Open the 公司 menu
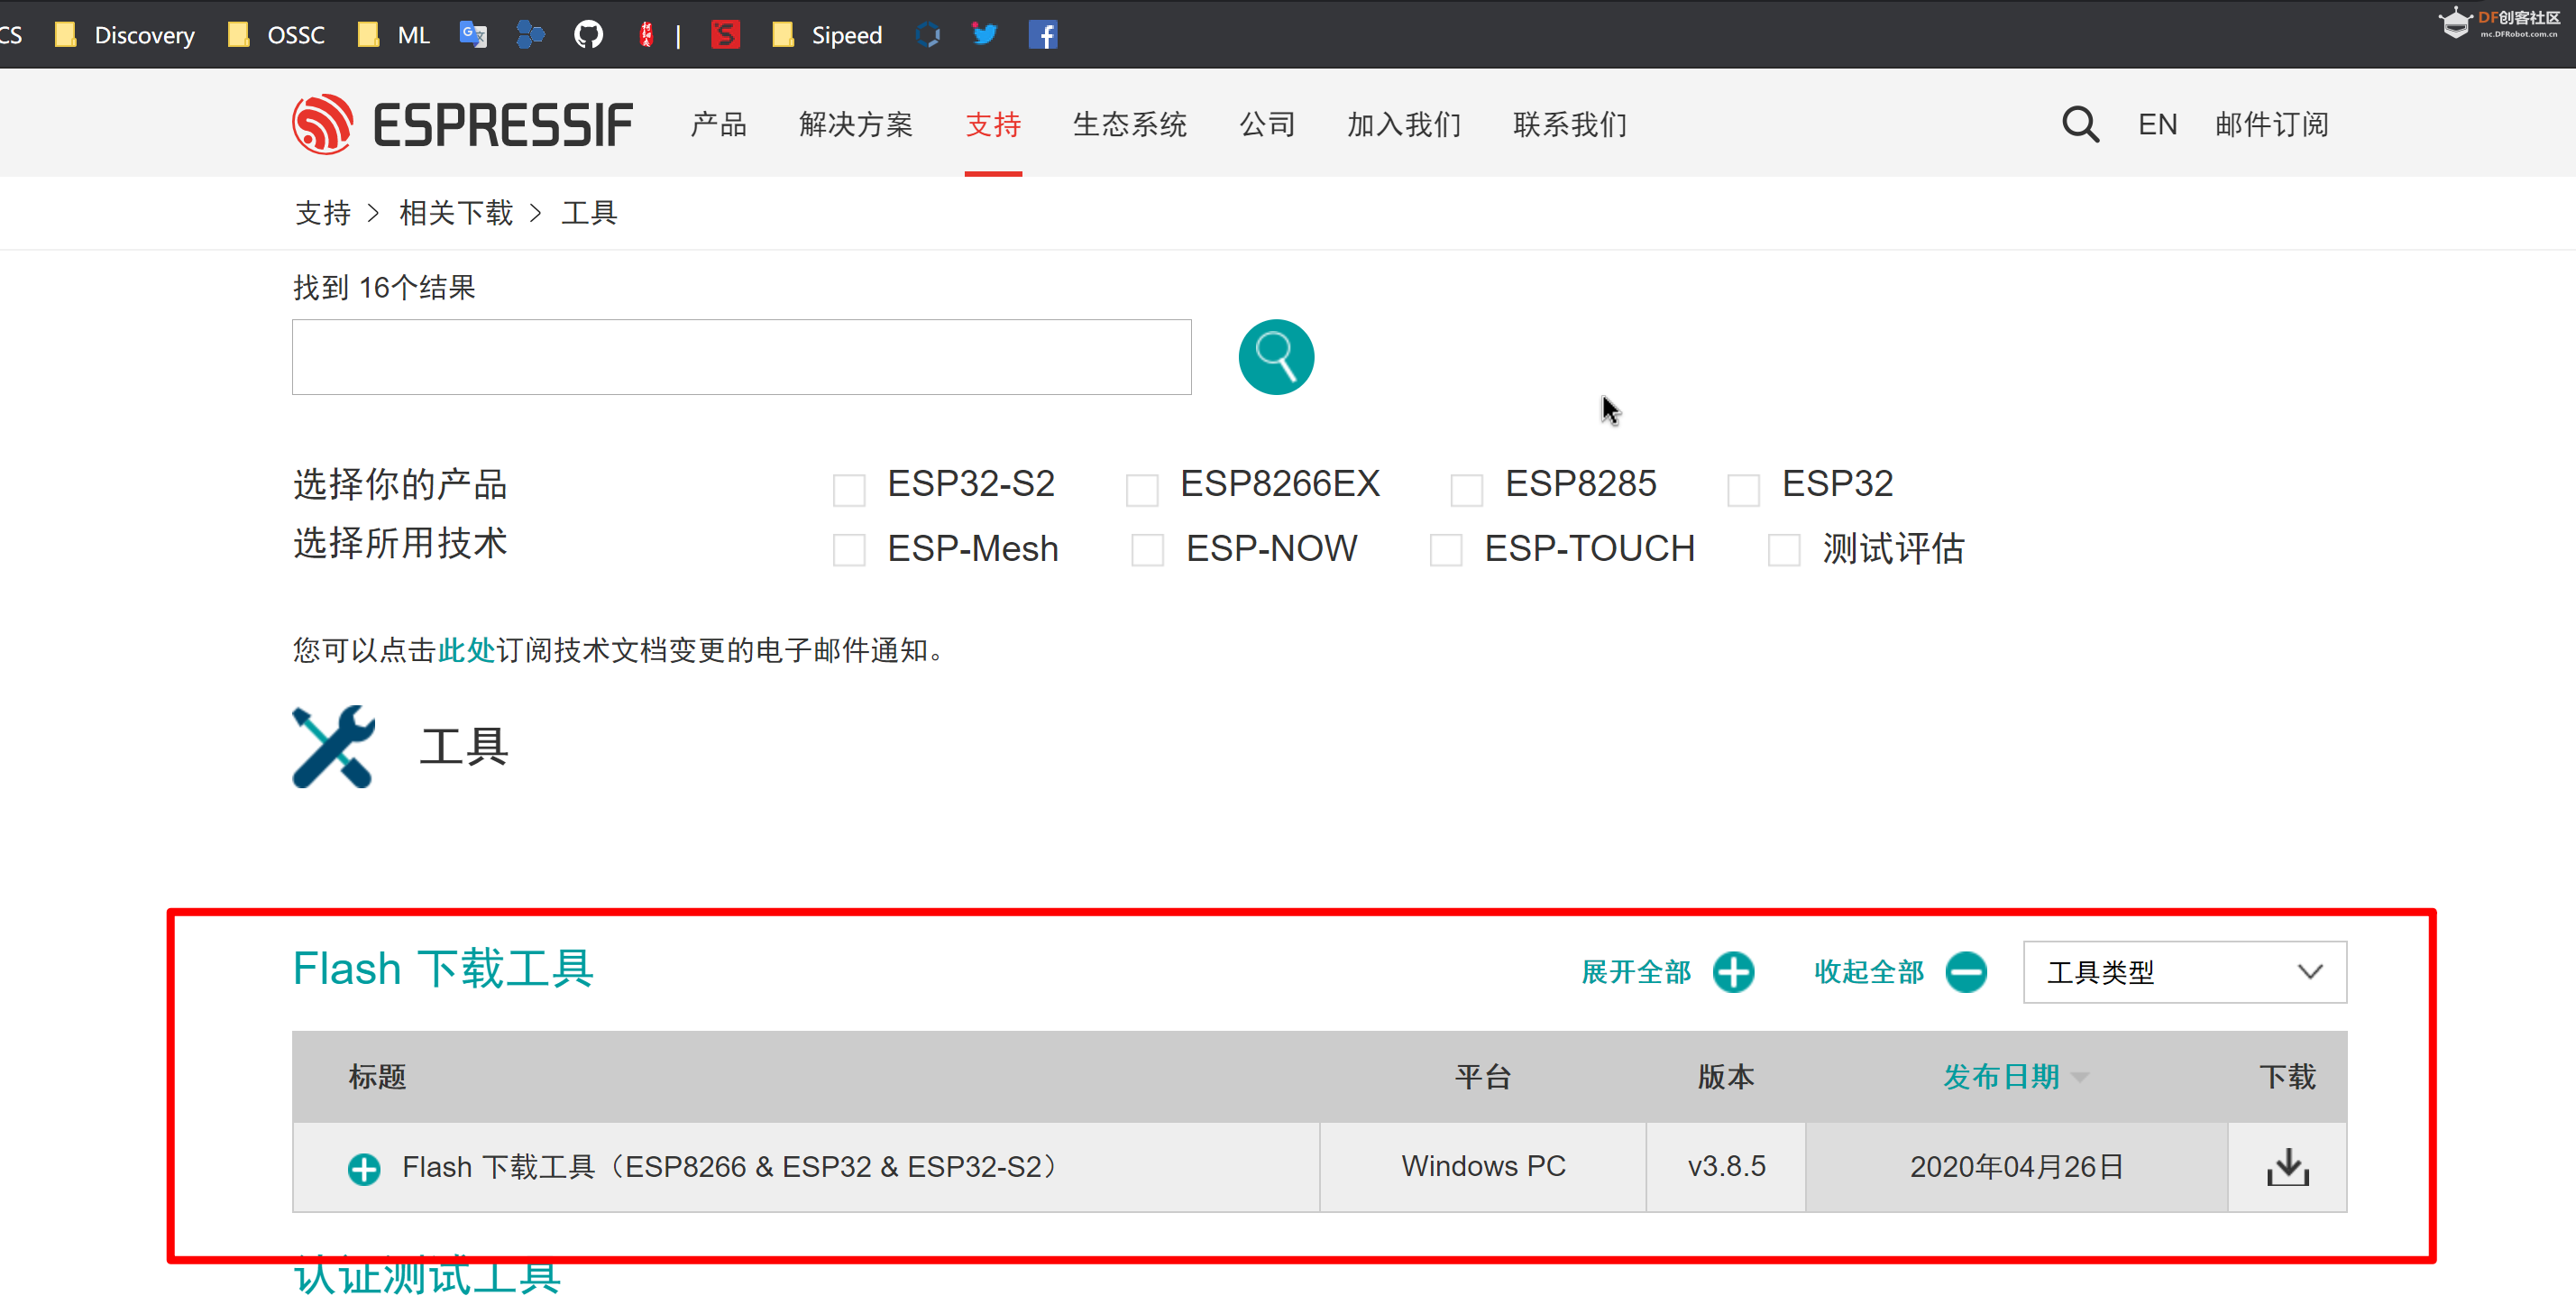 point(1267,124)
